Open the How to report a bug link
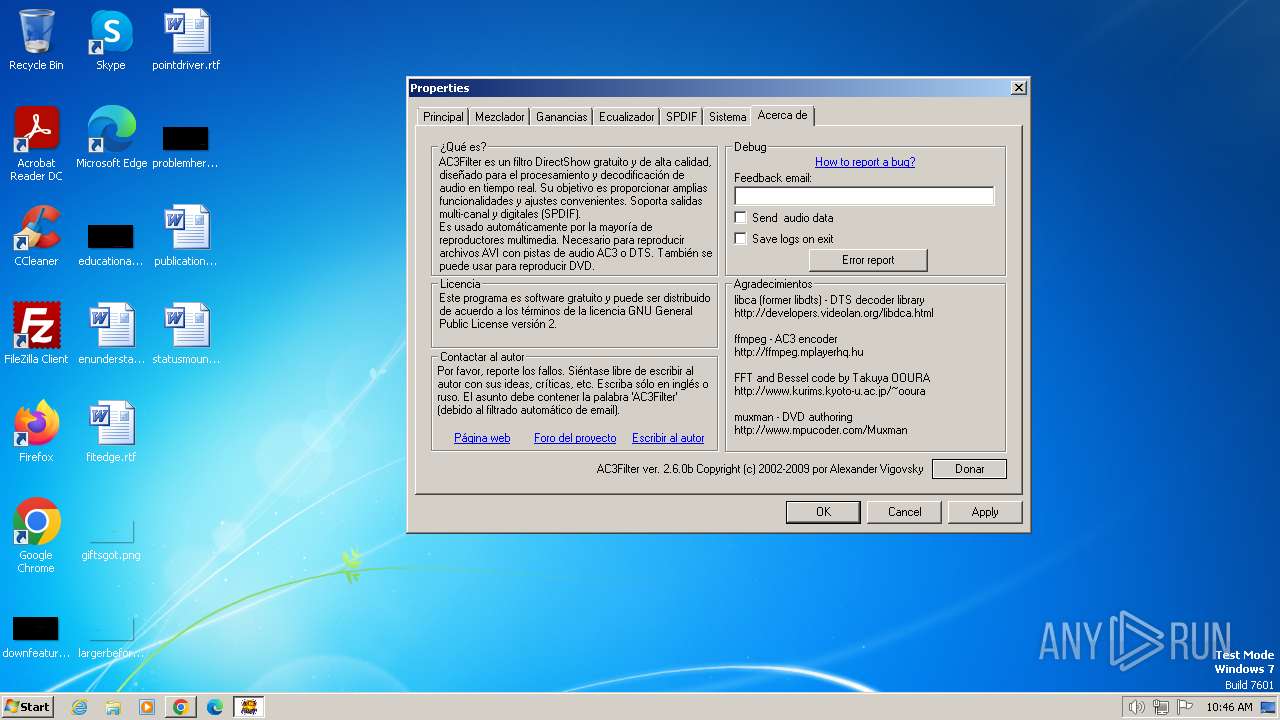Screen dimensions: 1280x720 tap(865, 162)
